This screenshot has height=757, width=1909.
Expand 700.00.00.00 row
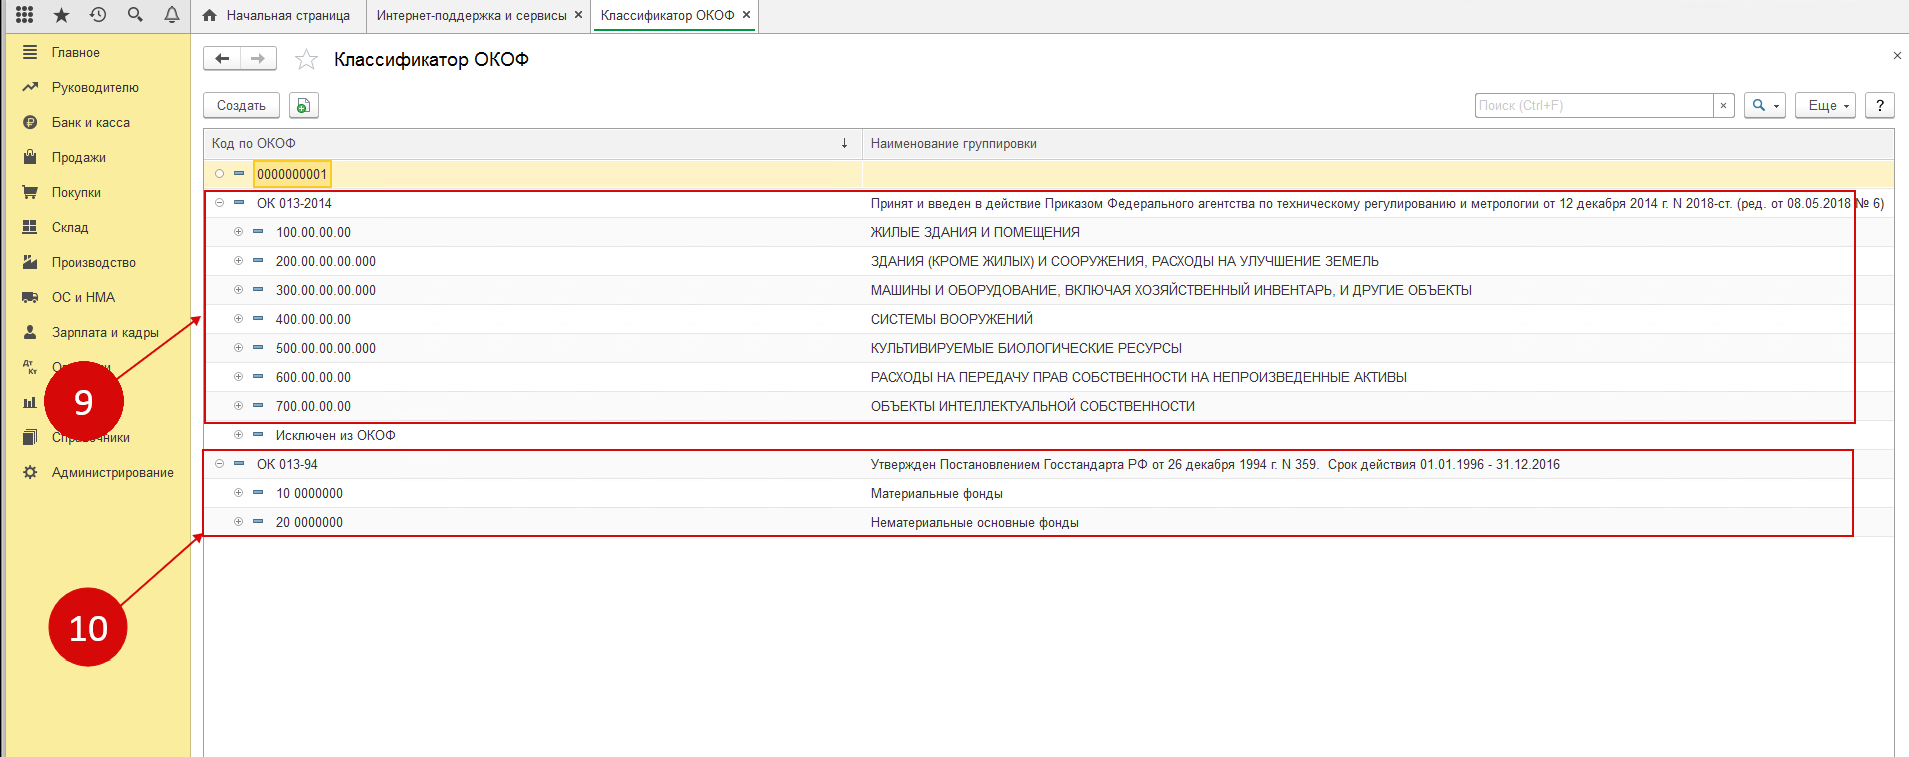click(x=238, y=406)
